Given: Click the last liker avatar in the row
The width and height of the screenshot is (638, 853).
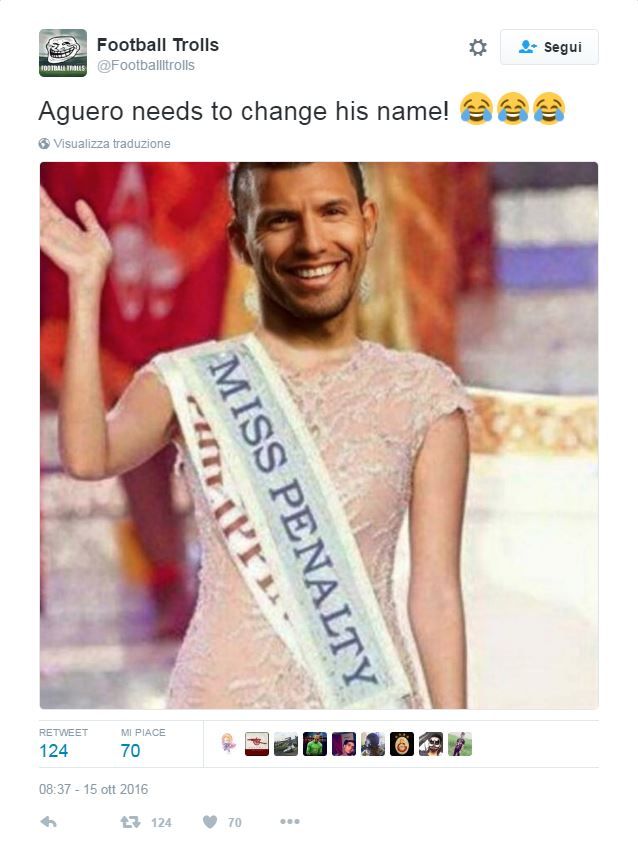Looking at the screenshot, I should click(460, 744).
